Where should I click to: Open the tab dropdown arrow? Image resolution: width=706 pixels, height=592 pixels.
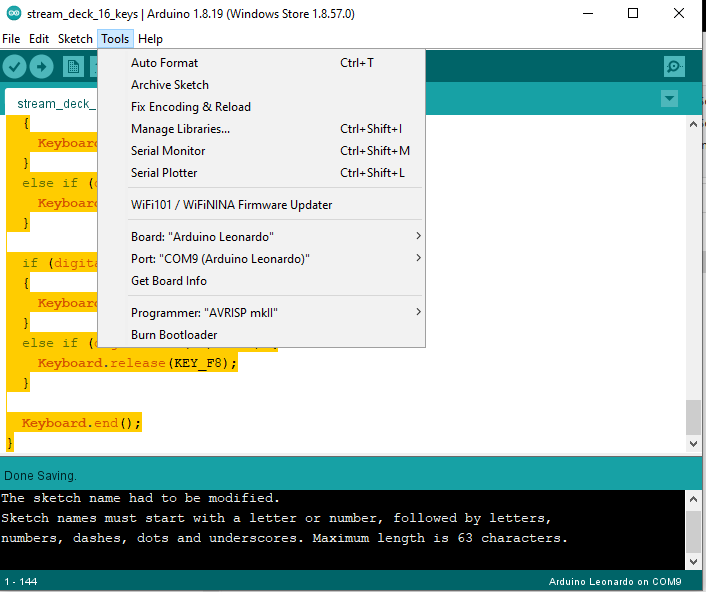pos(669,99)
